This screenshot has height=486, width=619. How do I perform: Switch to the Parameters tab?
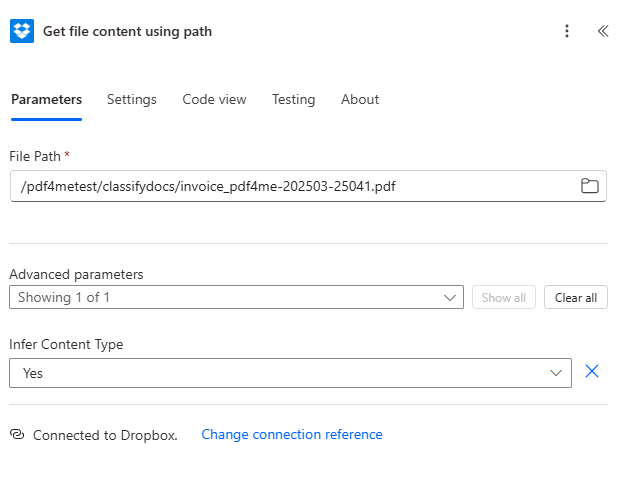pyautogui.click(x=46, y=100)
